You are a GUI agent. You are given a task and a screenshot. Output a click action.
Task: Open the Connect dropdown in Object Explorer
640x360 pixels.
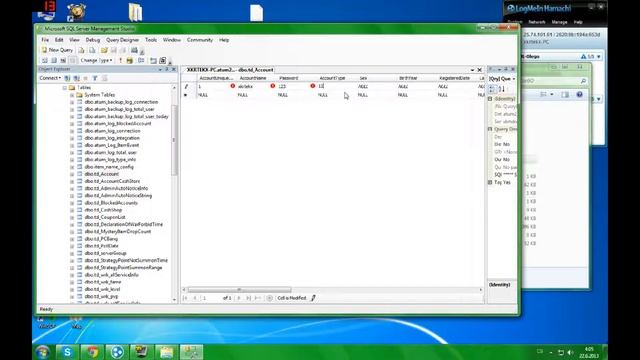[50, 78]
